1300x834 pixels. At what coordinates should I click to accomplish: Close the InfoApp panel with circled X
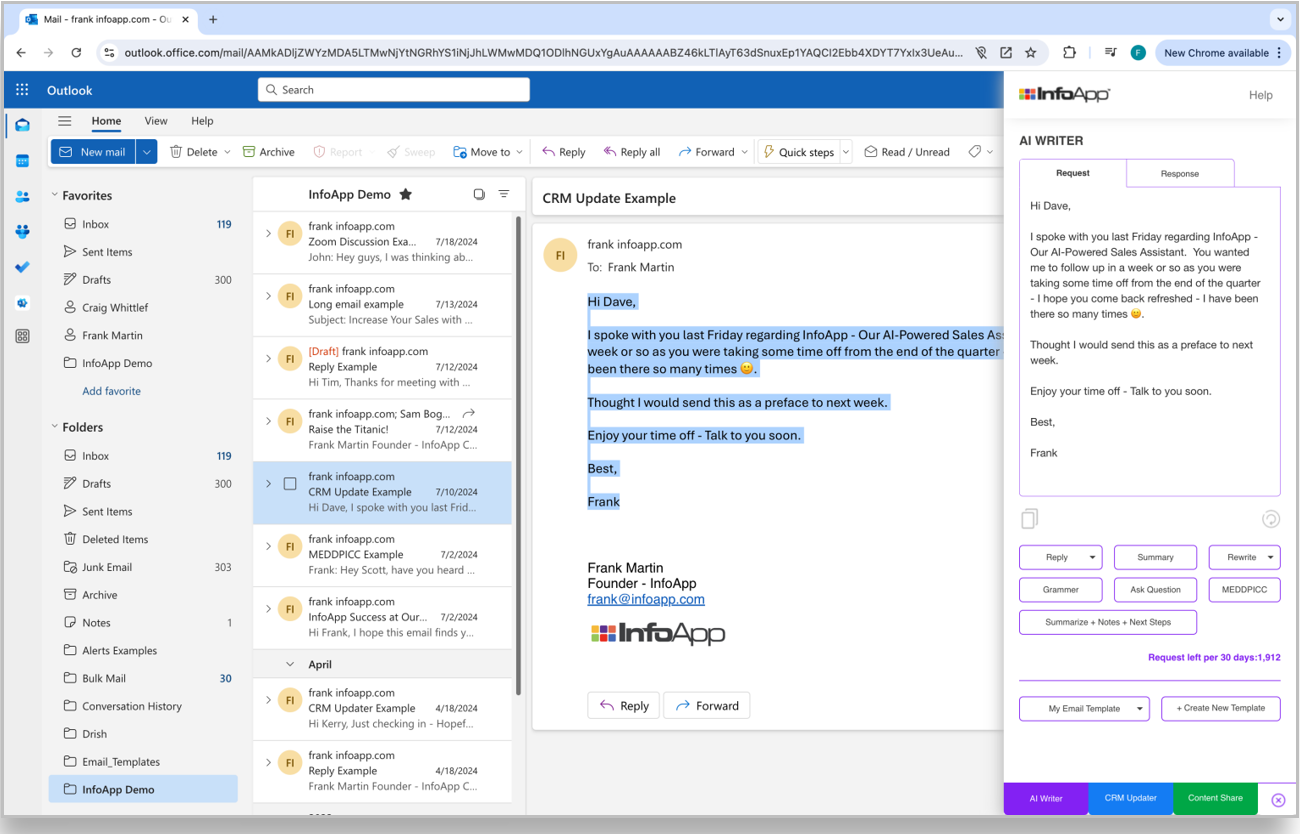1278,800
